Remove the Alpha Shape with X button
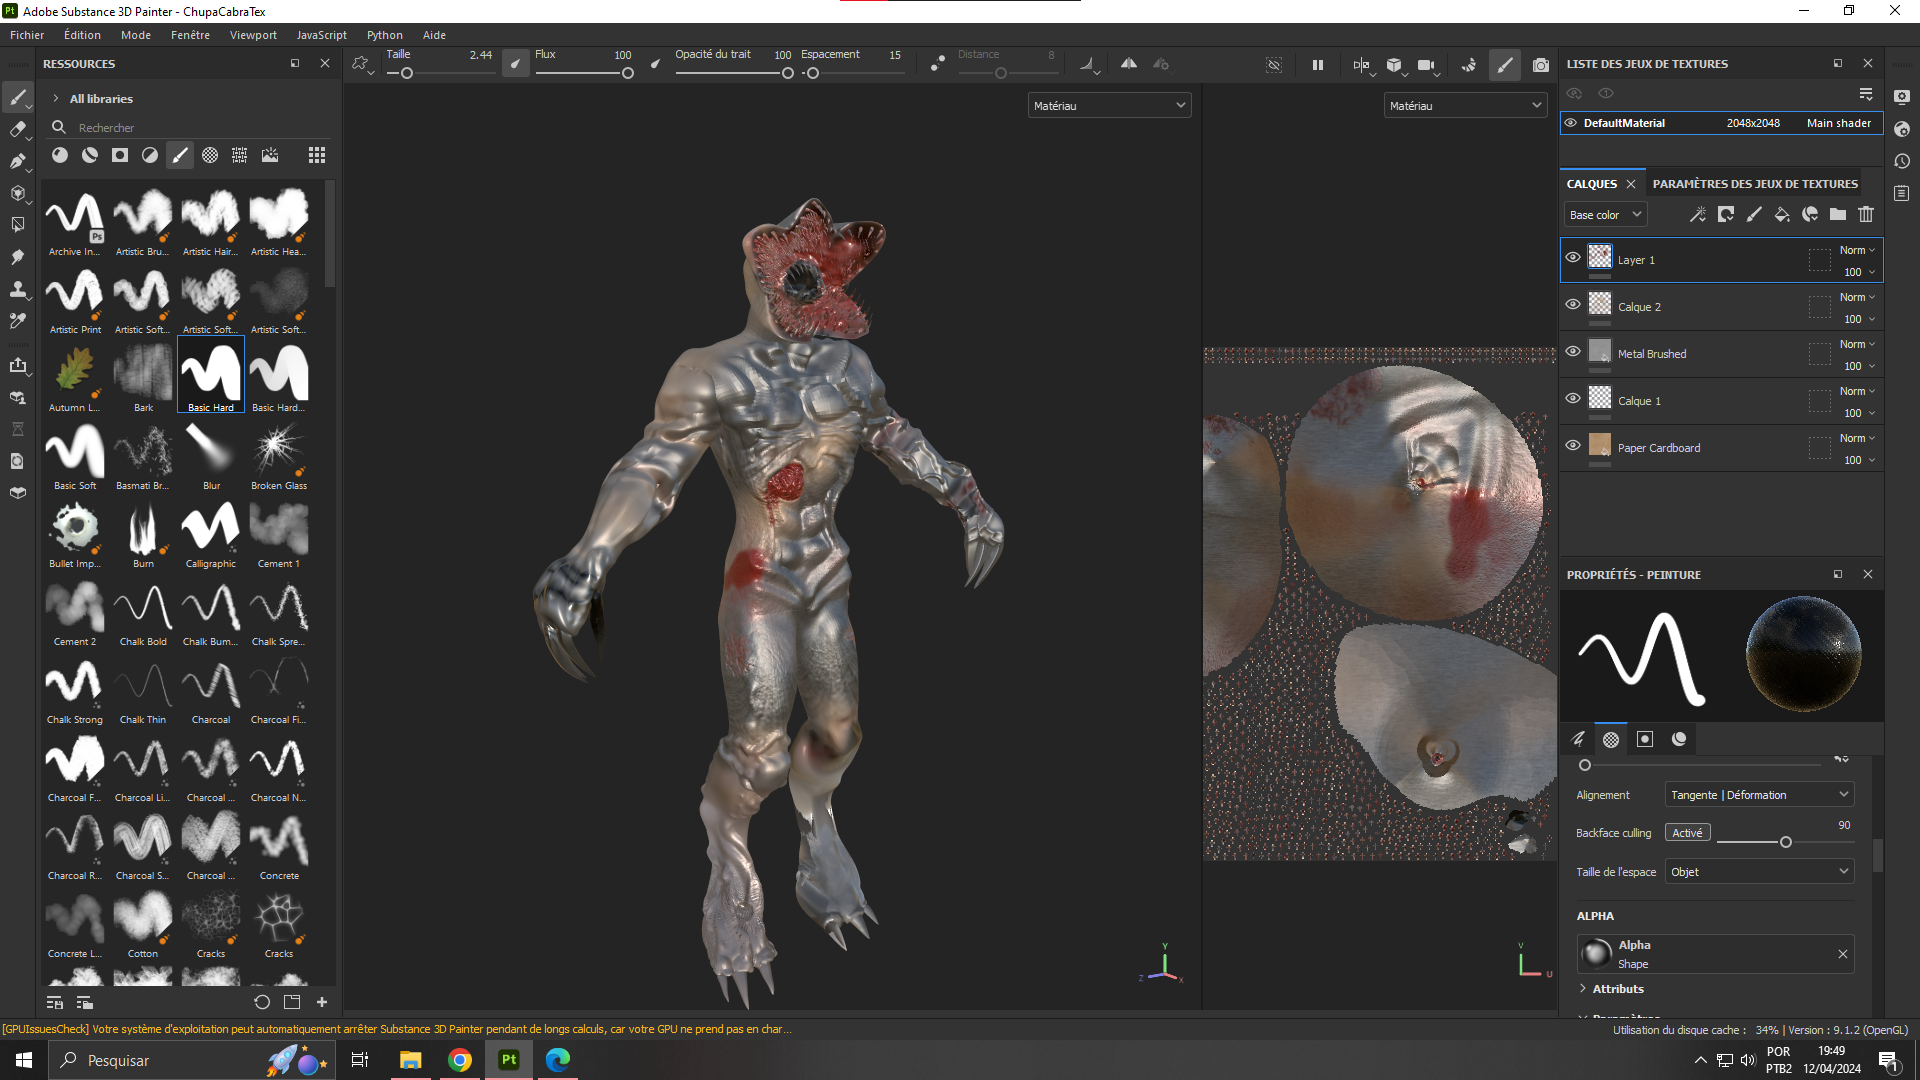 (1842, 954)
